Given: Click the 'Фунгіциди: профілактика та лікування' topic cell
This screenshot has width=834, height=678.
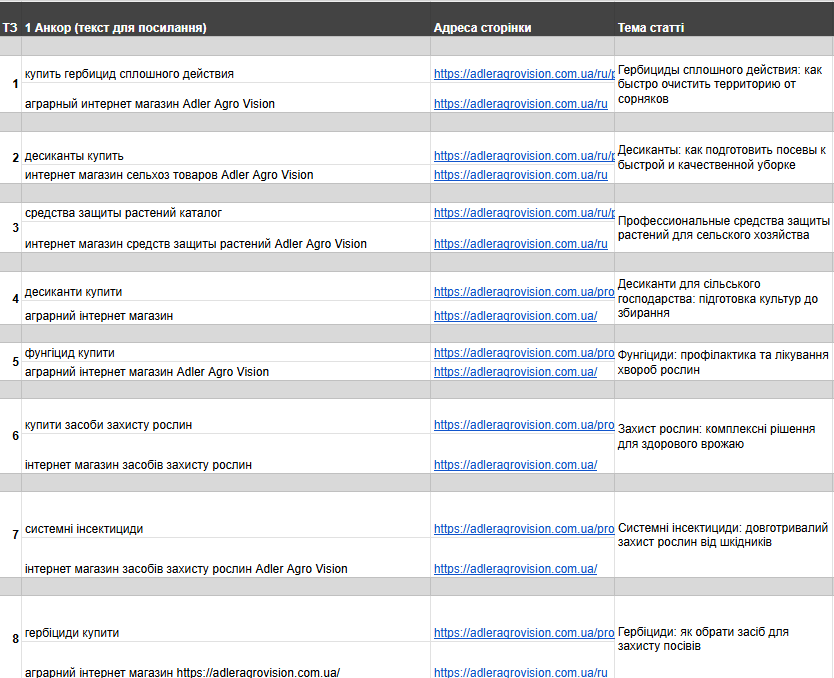Looking at the screenshot, I should (x=722, y=362).
